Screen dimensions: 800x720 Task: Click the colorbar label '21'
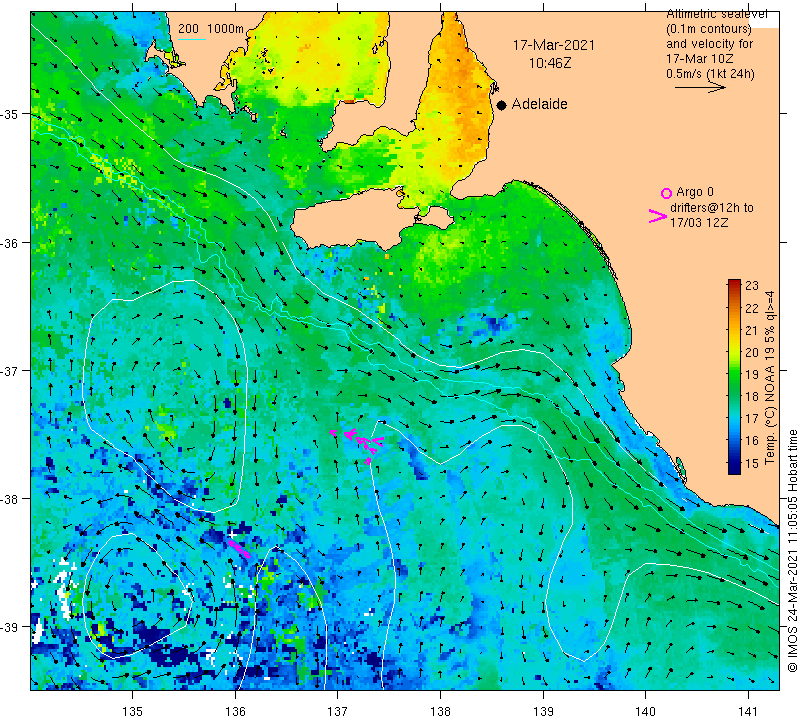752,330
